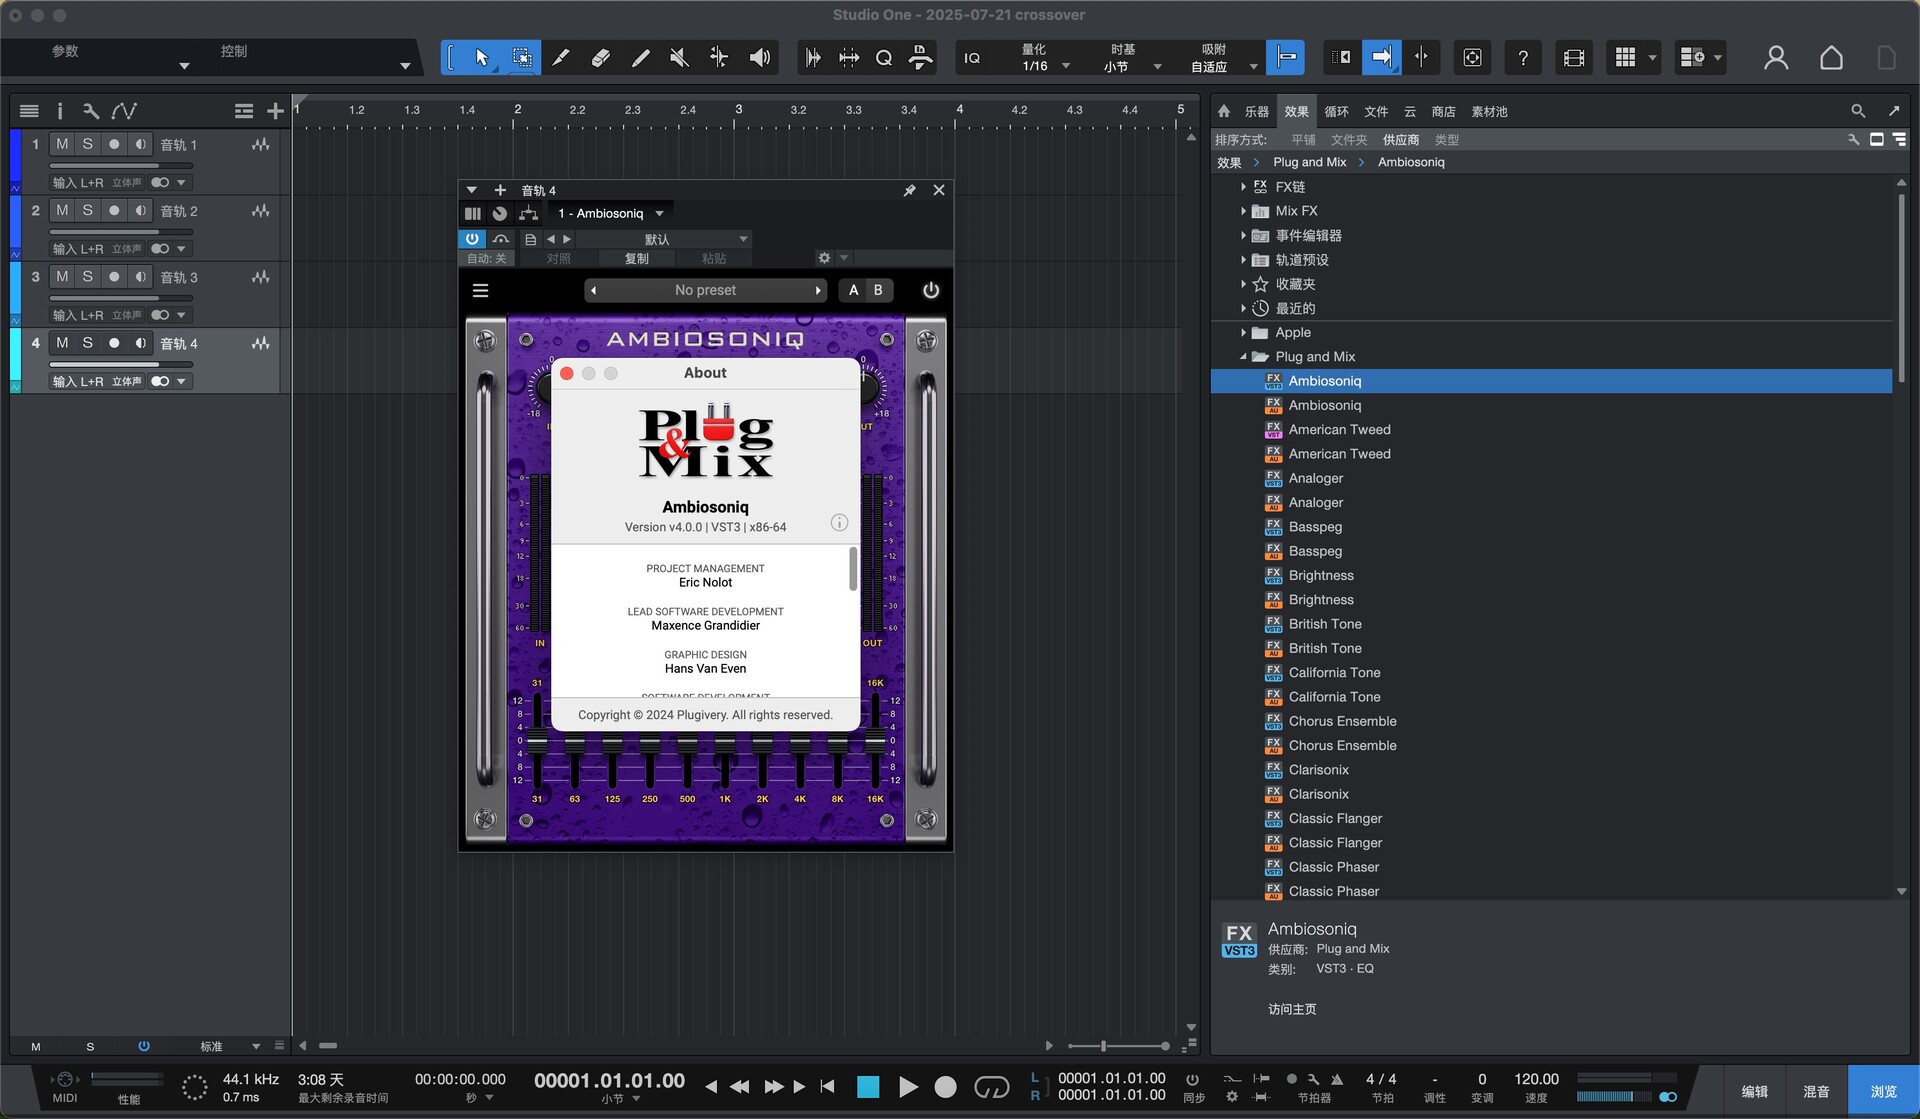Arm record on 音轨 3
Screen dimensions: 1920x1119
(114, 276)
